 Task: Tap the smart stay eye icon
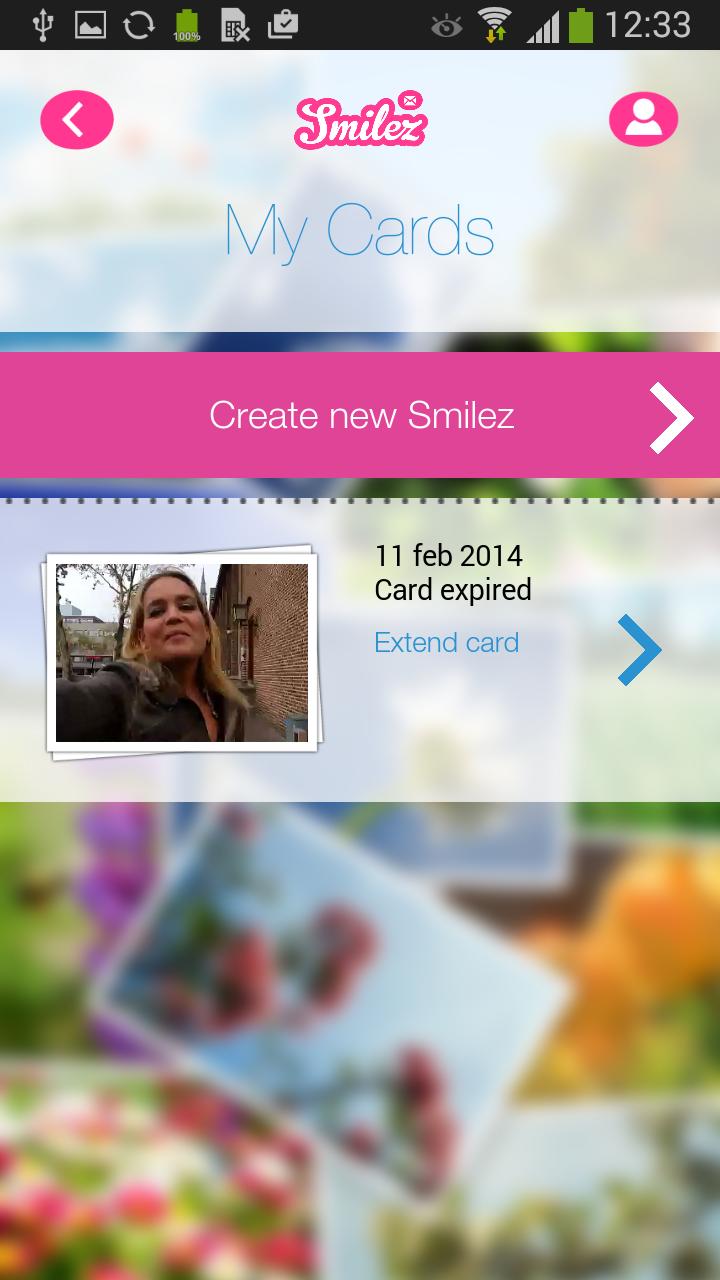pos(447,26)
